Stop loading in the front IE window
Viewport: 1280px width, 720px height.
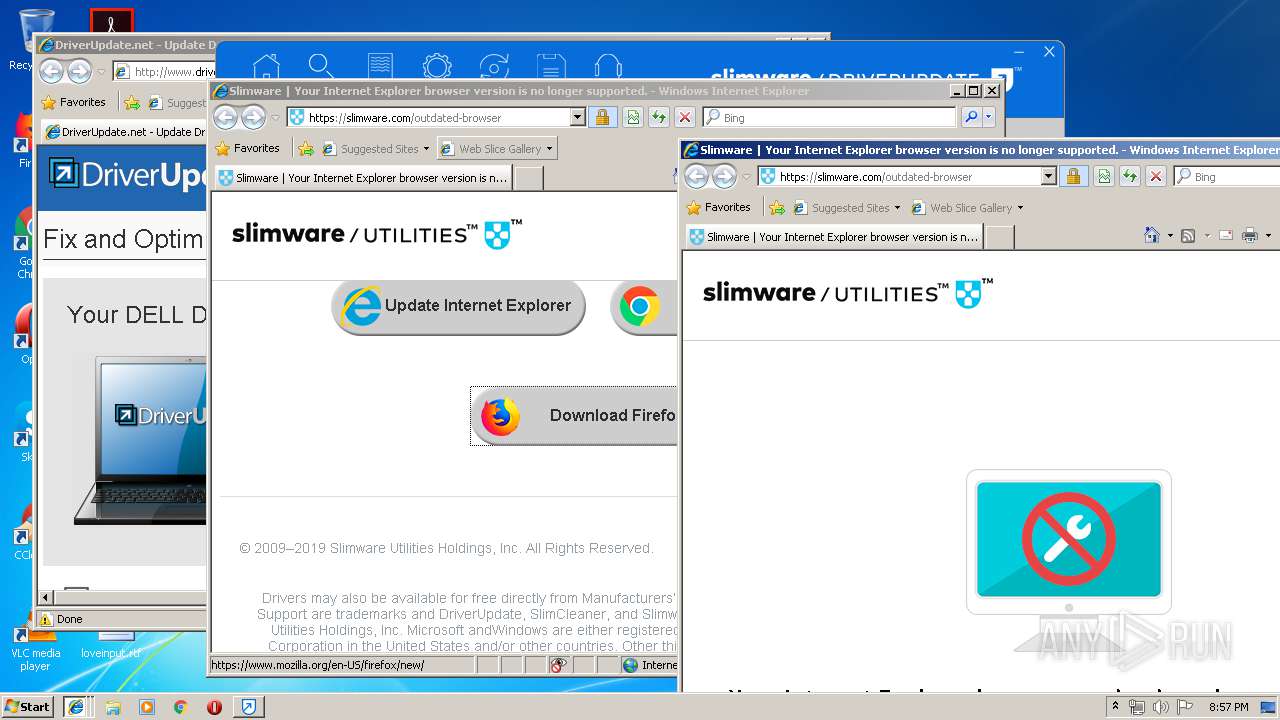pyautogui.click(x=1156, y=176)
